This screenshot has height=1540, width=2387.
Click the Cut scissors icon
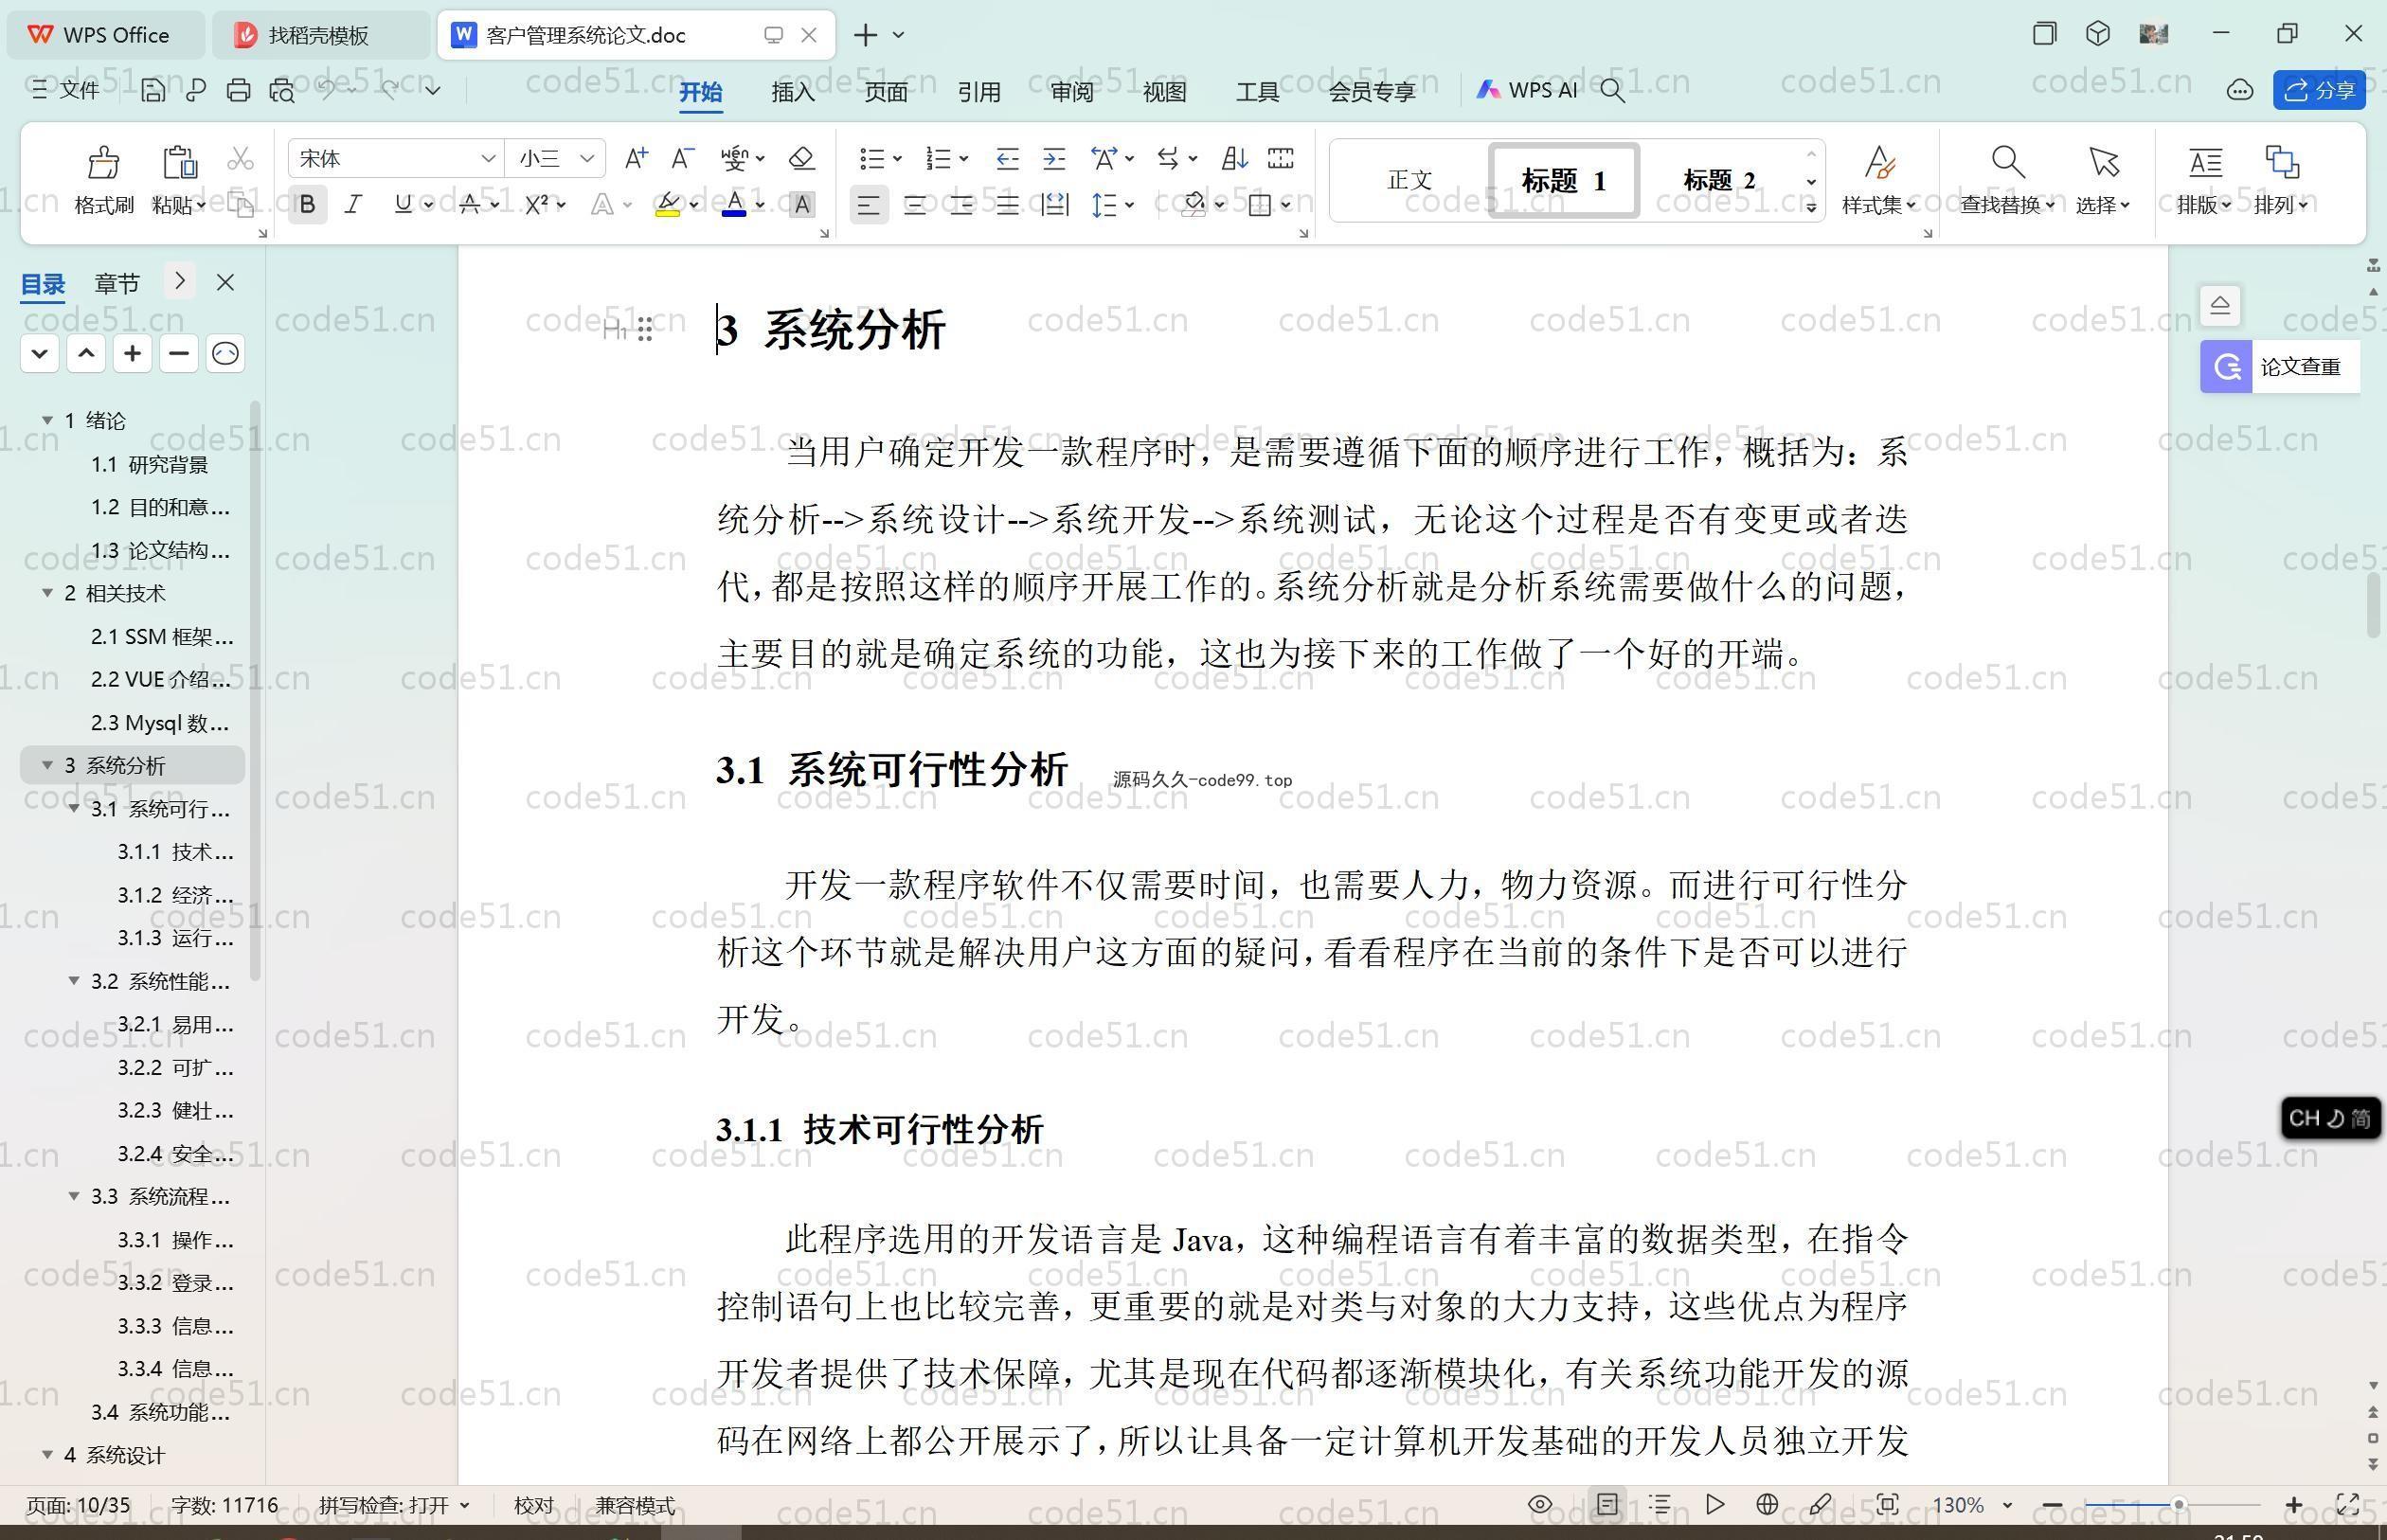coord(240,159)
